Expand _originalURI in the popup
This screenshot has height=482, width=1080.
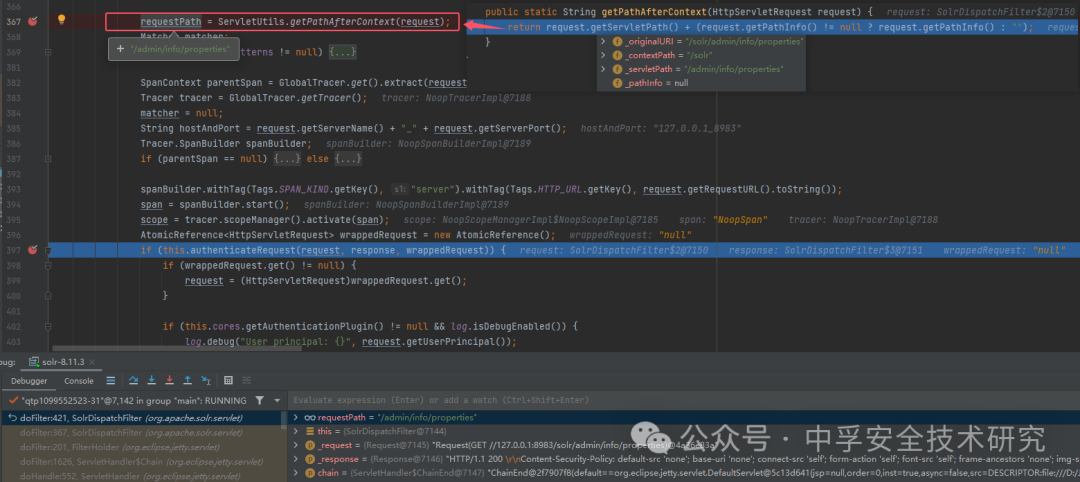point(603,41)
